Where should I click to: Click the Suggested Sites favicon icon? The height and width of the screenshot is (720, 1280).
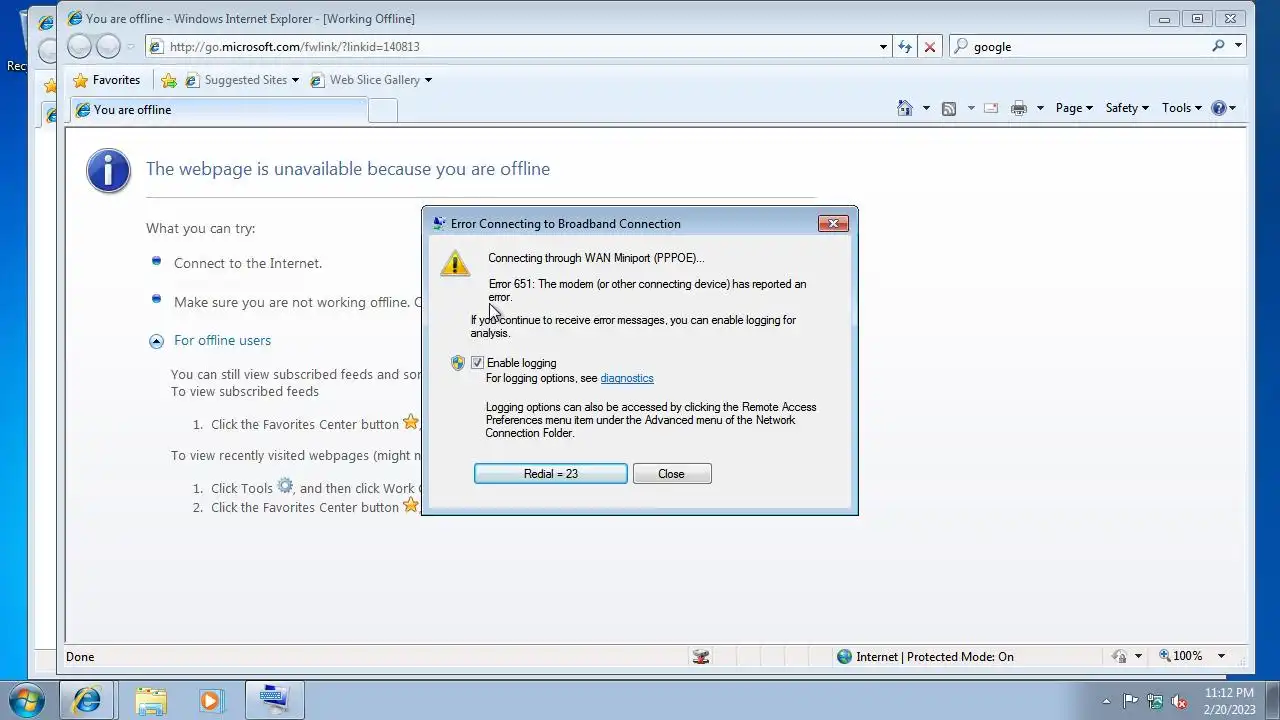[192, 80]
